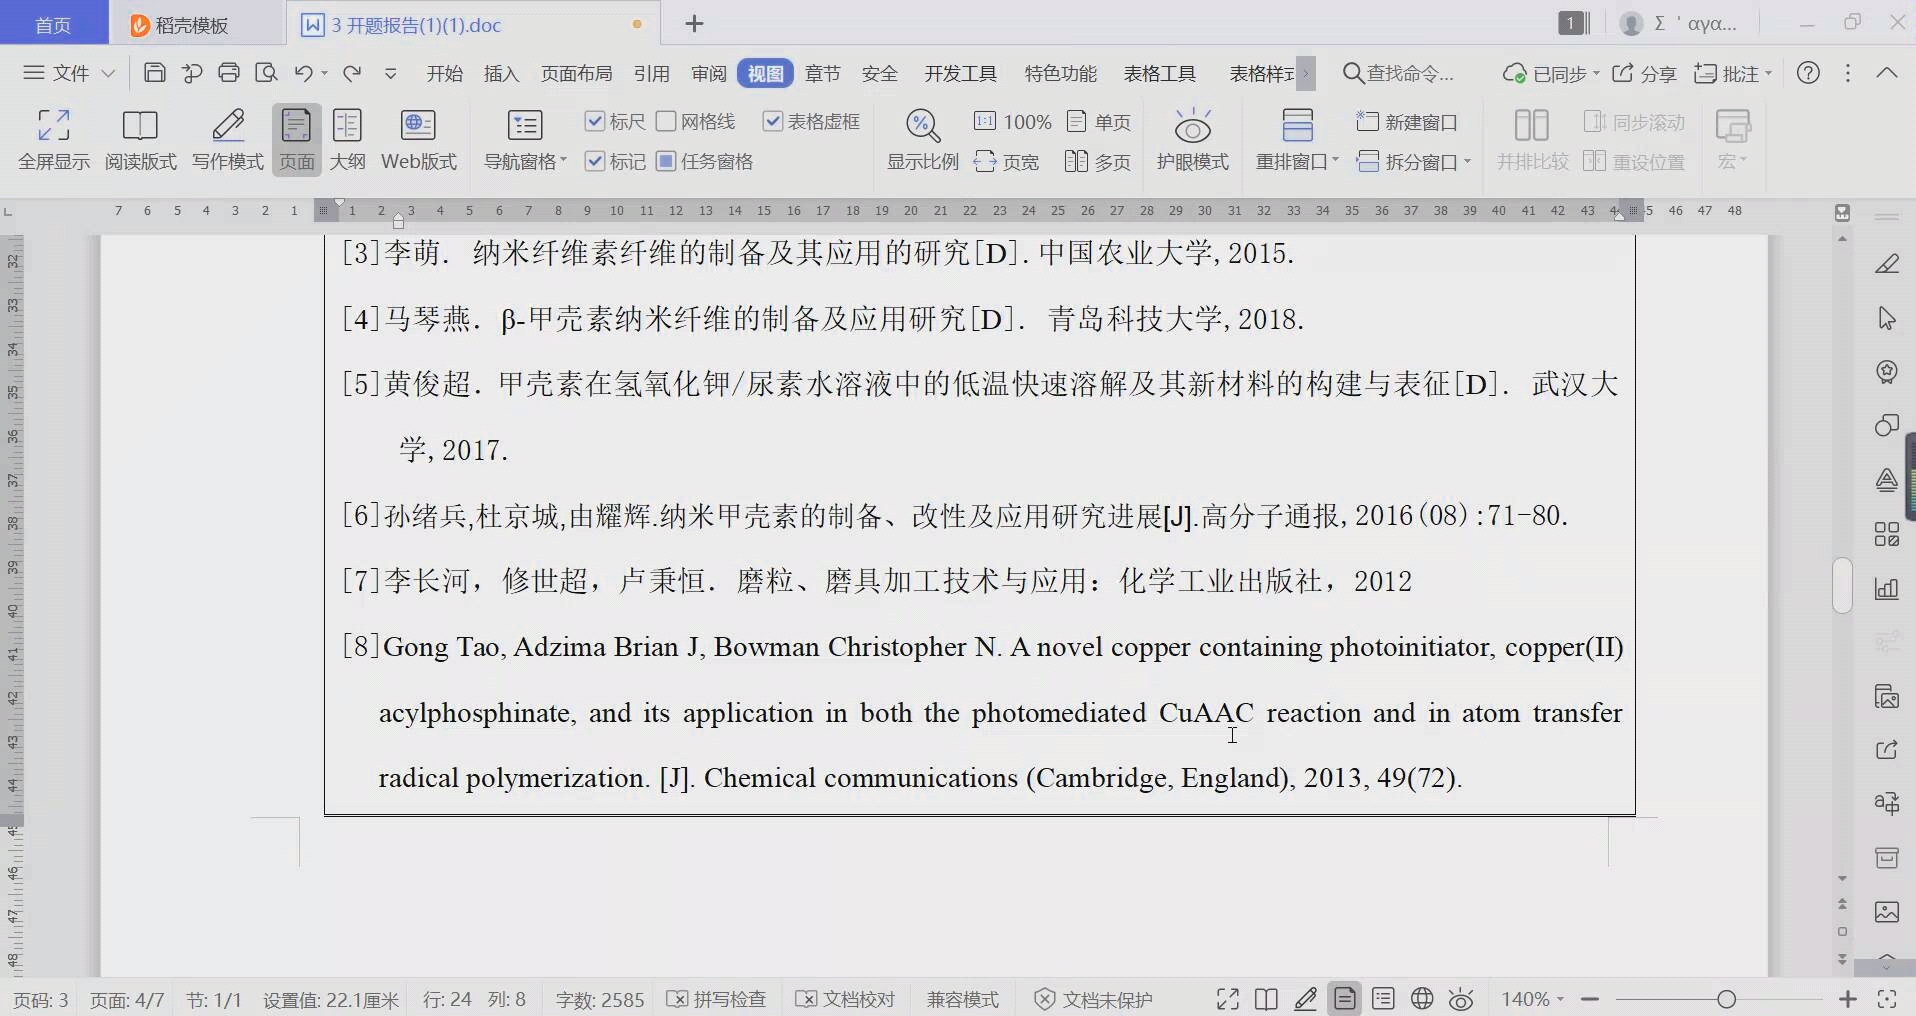Click the chart icon in right sidebar
1916x1016 pixels.
point(1887,588)
